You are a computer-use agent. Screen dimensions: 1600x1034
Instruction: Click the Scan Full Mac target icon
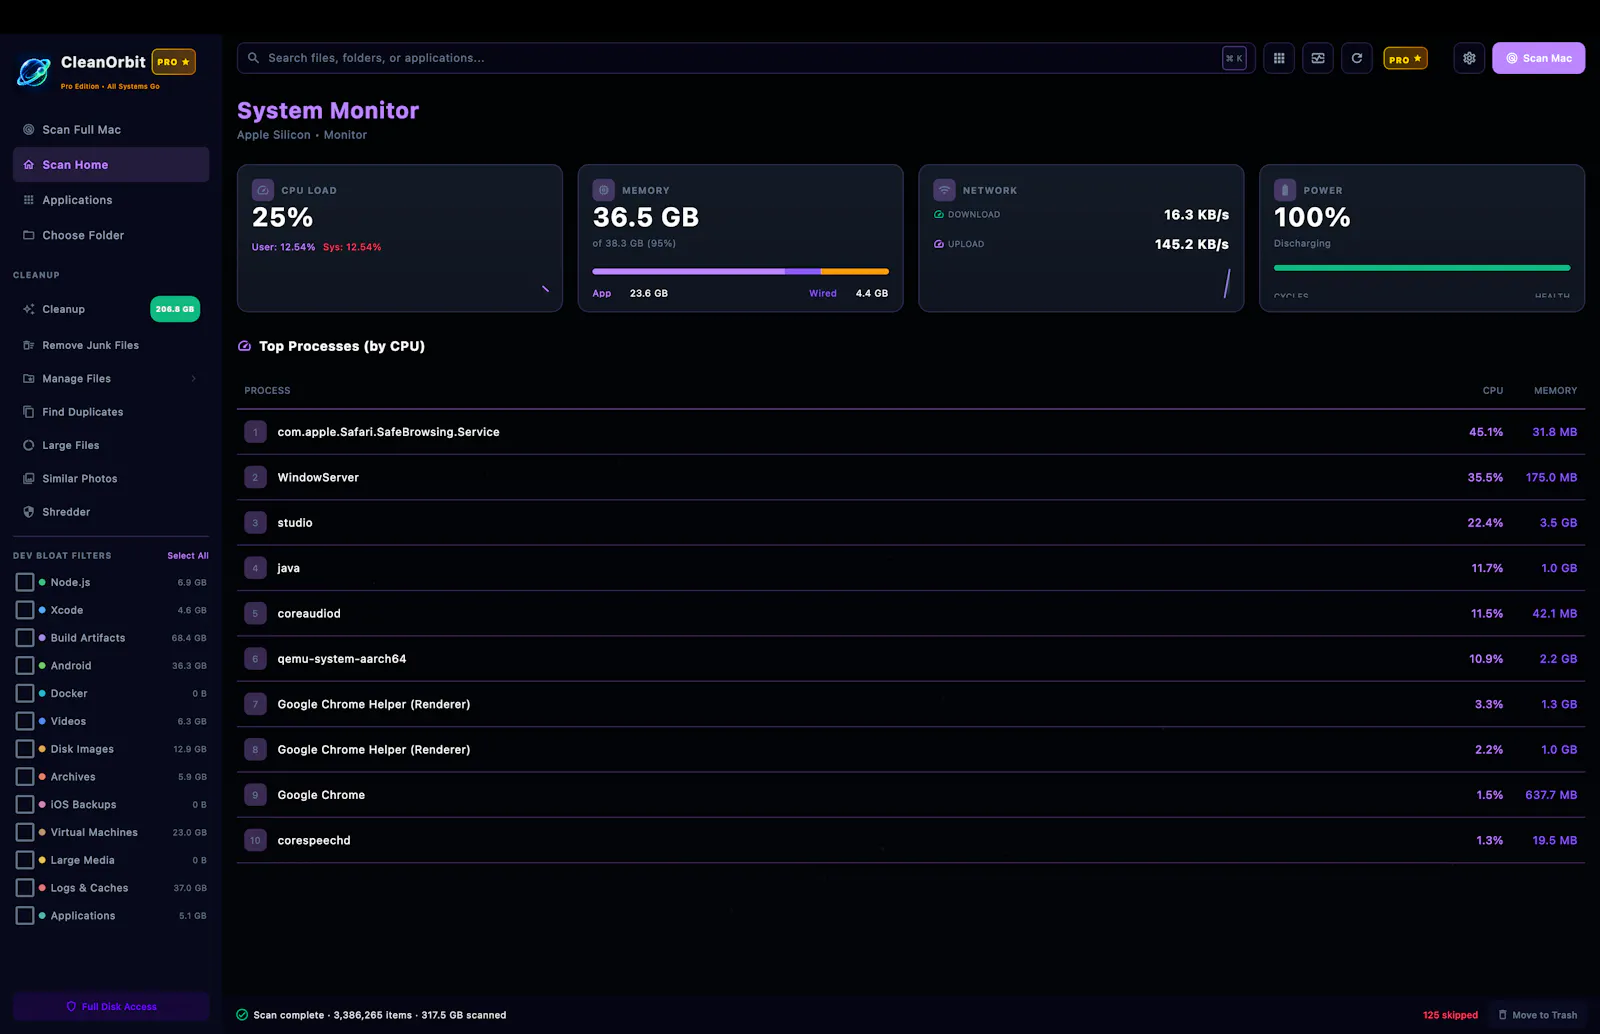(x=29, y=130)
